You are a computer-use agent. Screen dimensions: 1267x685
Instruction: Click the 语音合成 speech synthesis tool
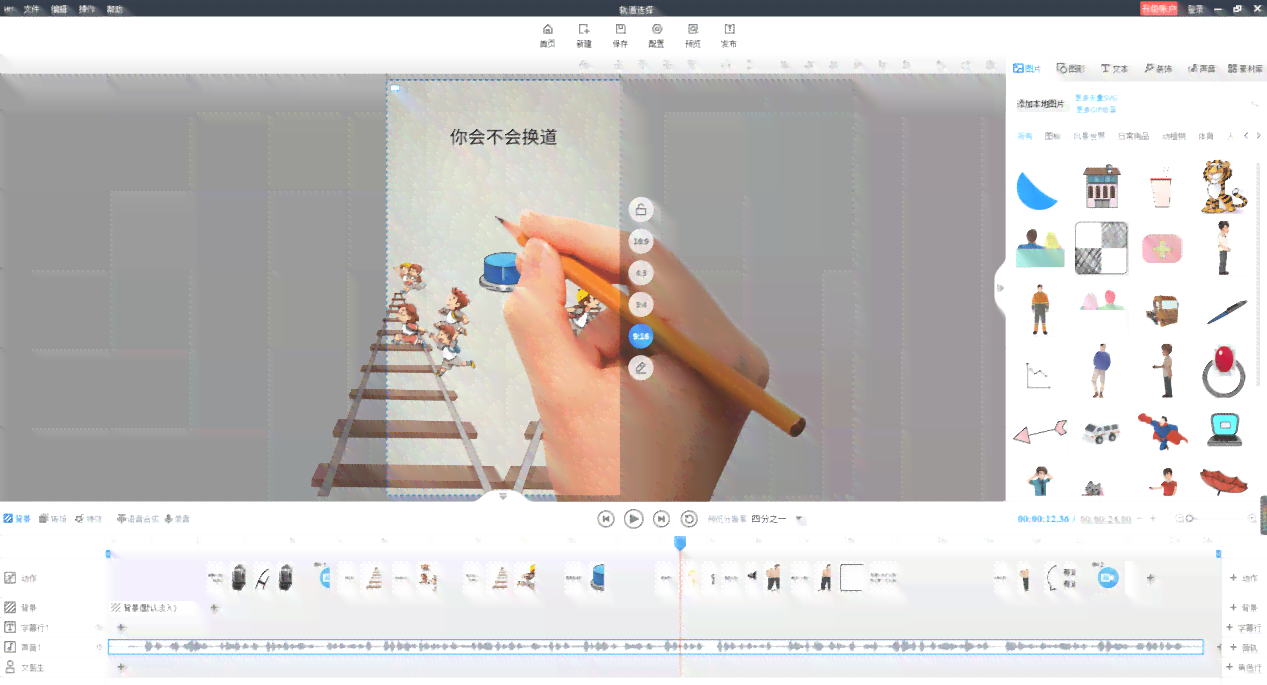138,519
